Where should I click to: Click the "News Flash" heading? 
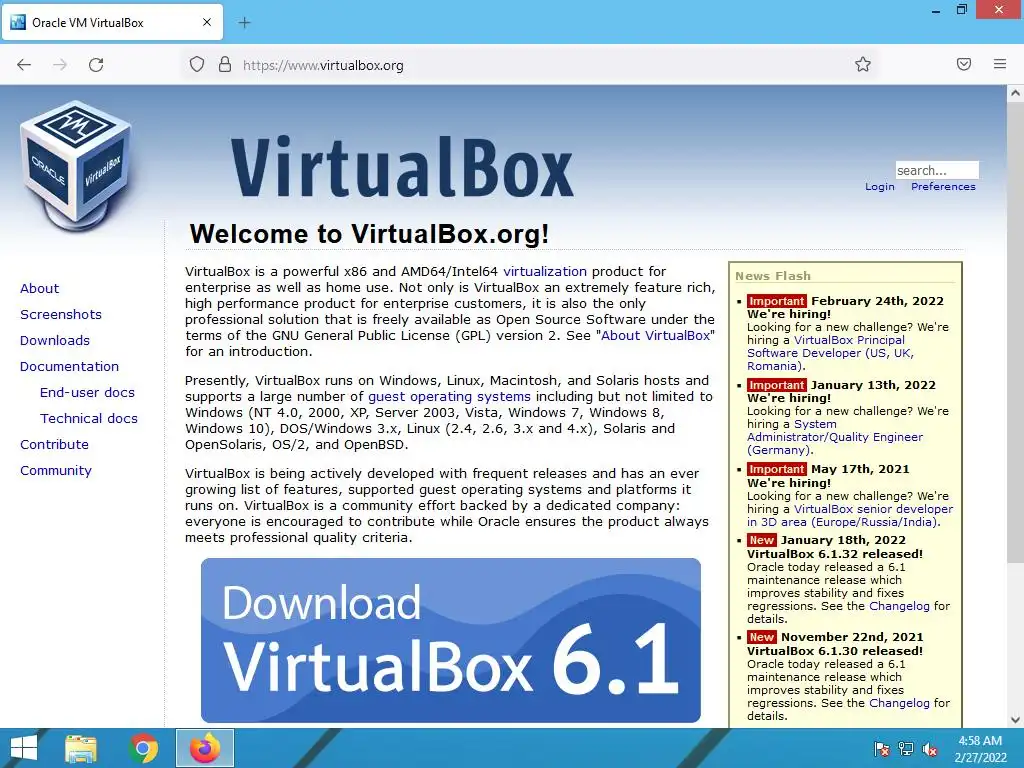[773, 276]
